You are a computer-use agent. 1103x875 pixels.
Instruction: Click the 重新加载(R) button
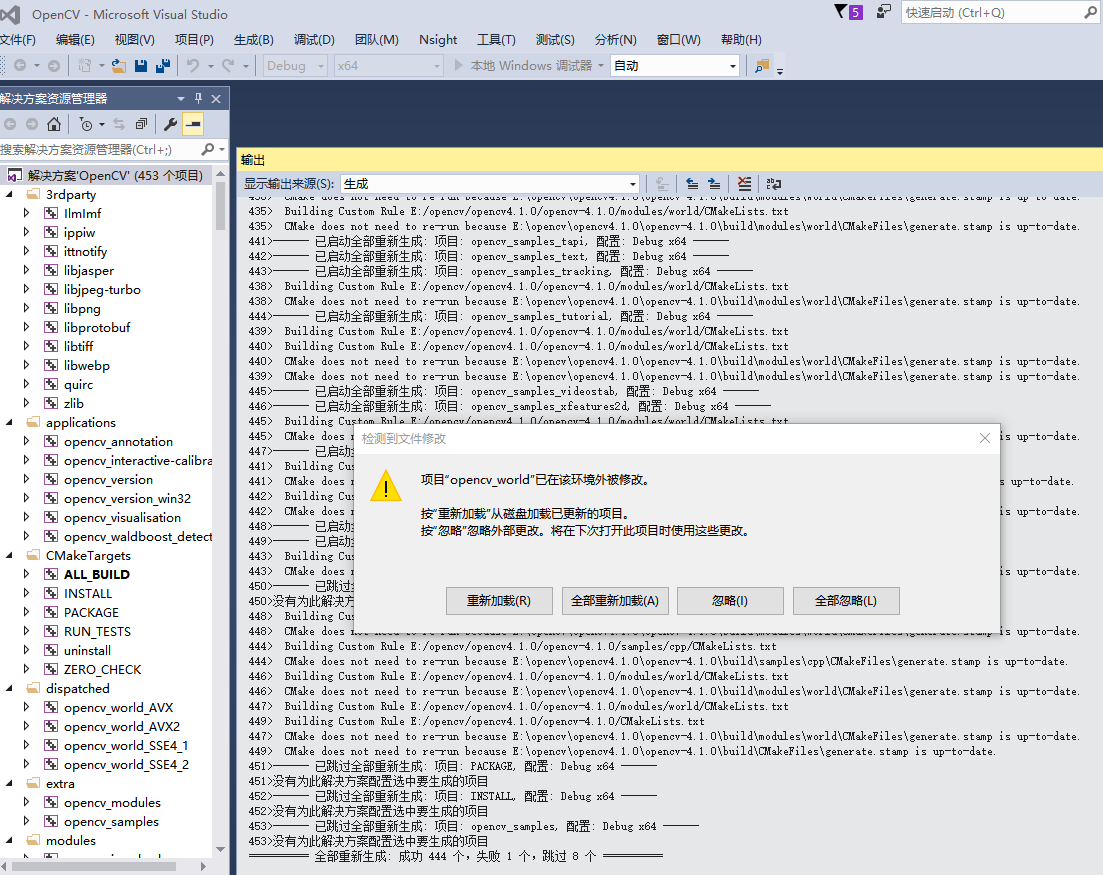pyautogui.click(x=499, y=601)
